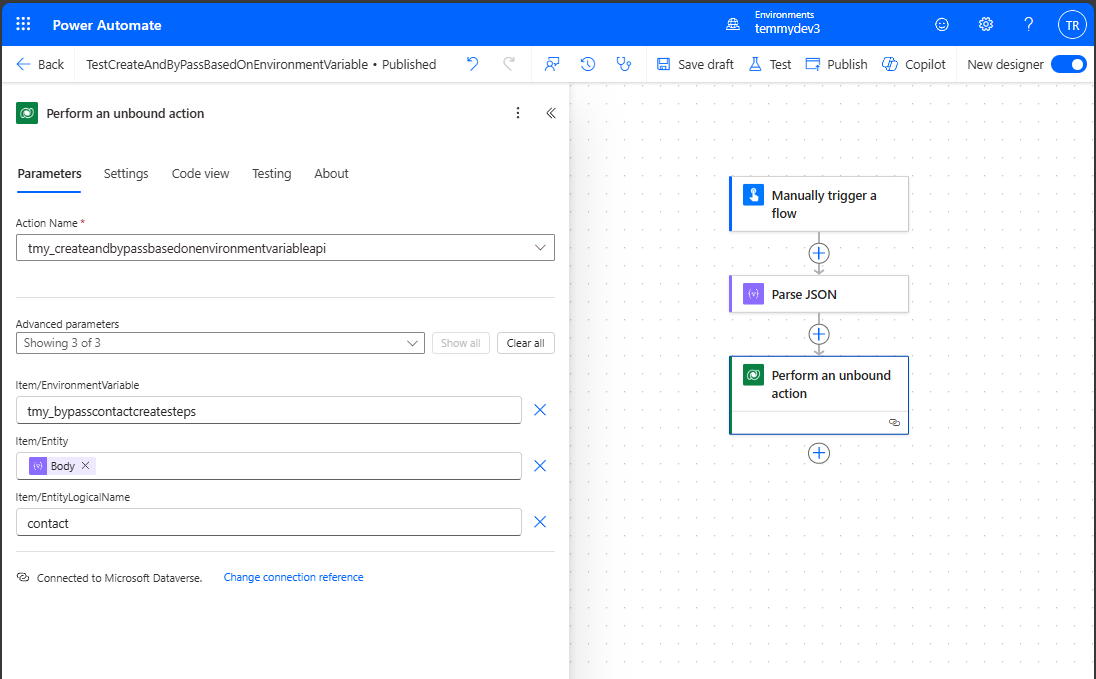
Task: Click the Manually trigger a flow icon
Action: (754, 195)
